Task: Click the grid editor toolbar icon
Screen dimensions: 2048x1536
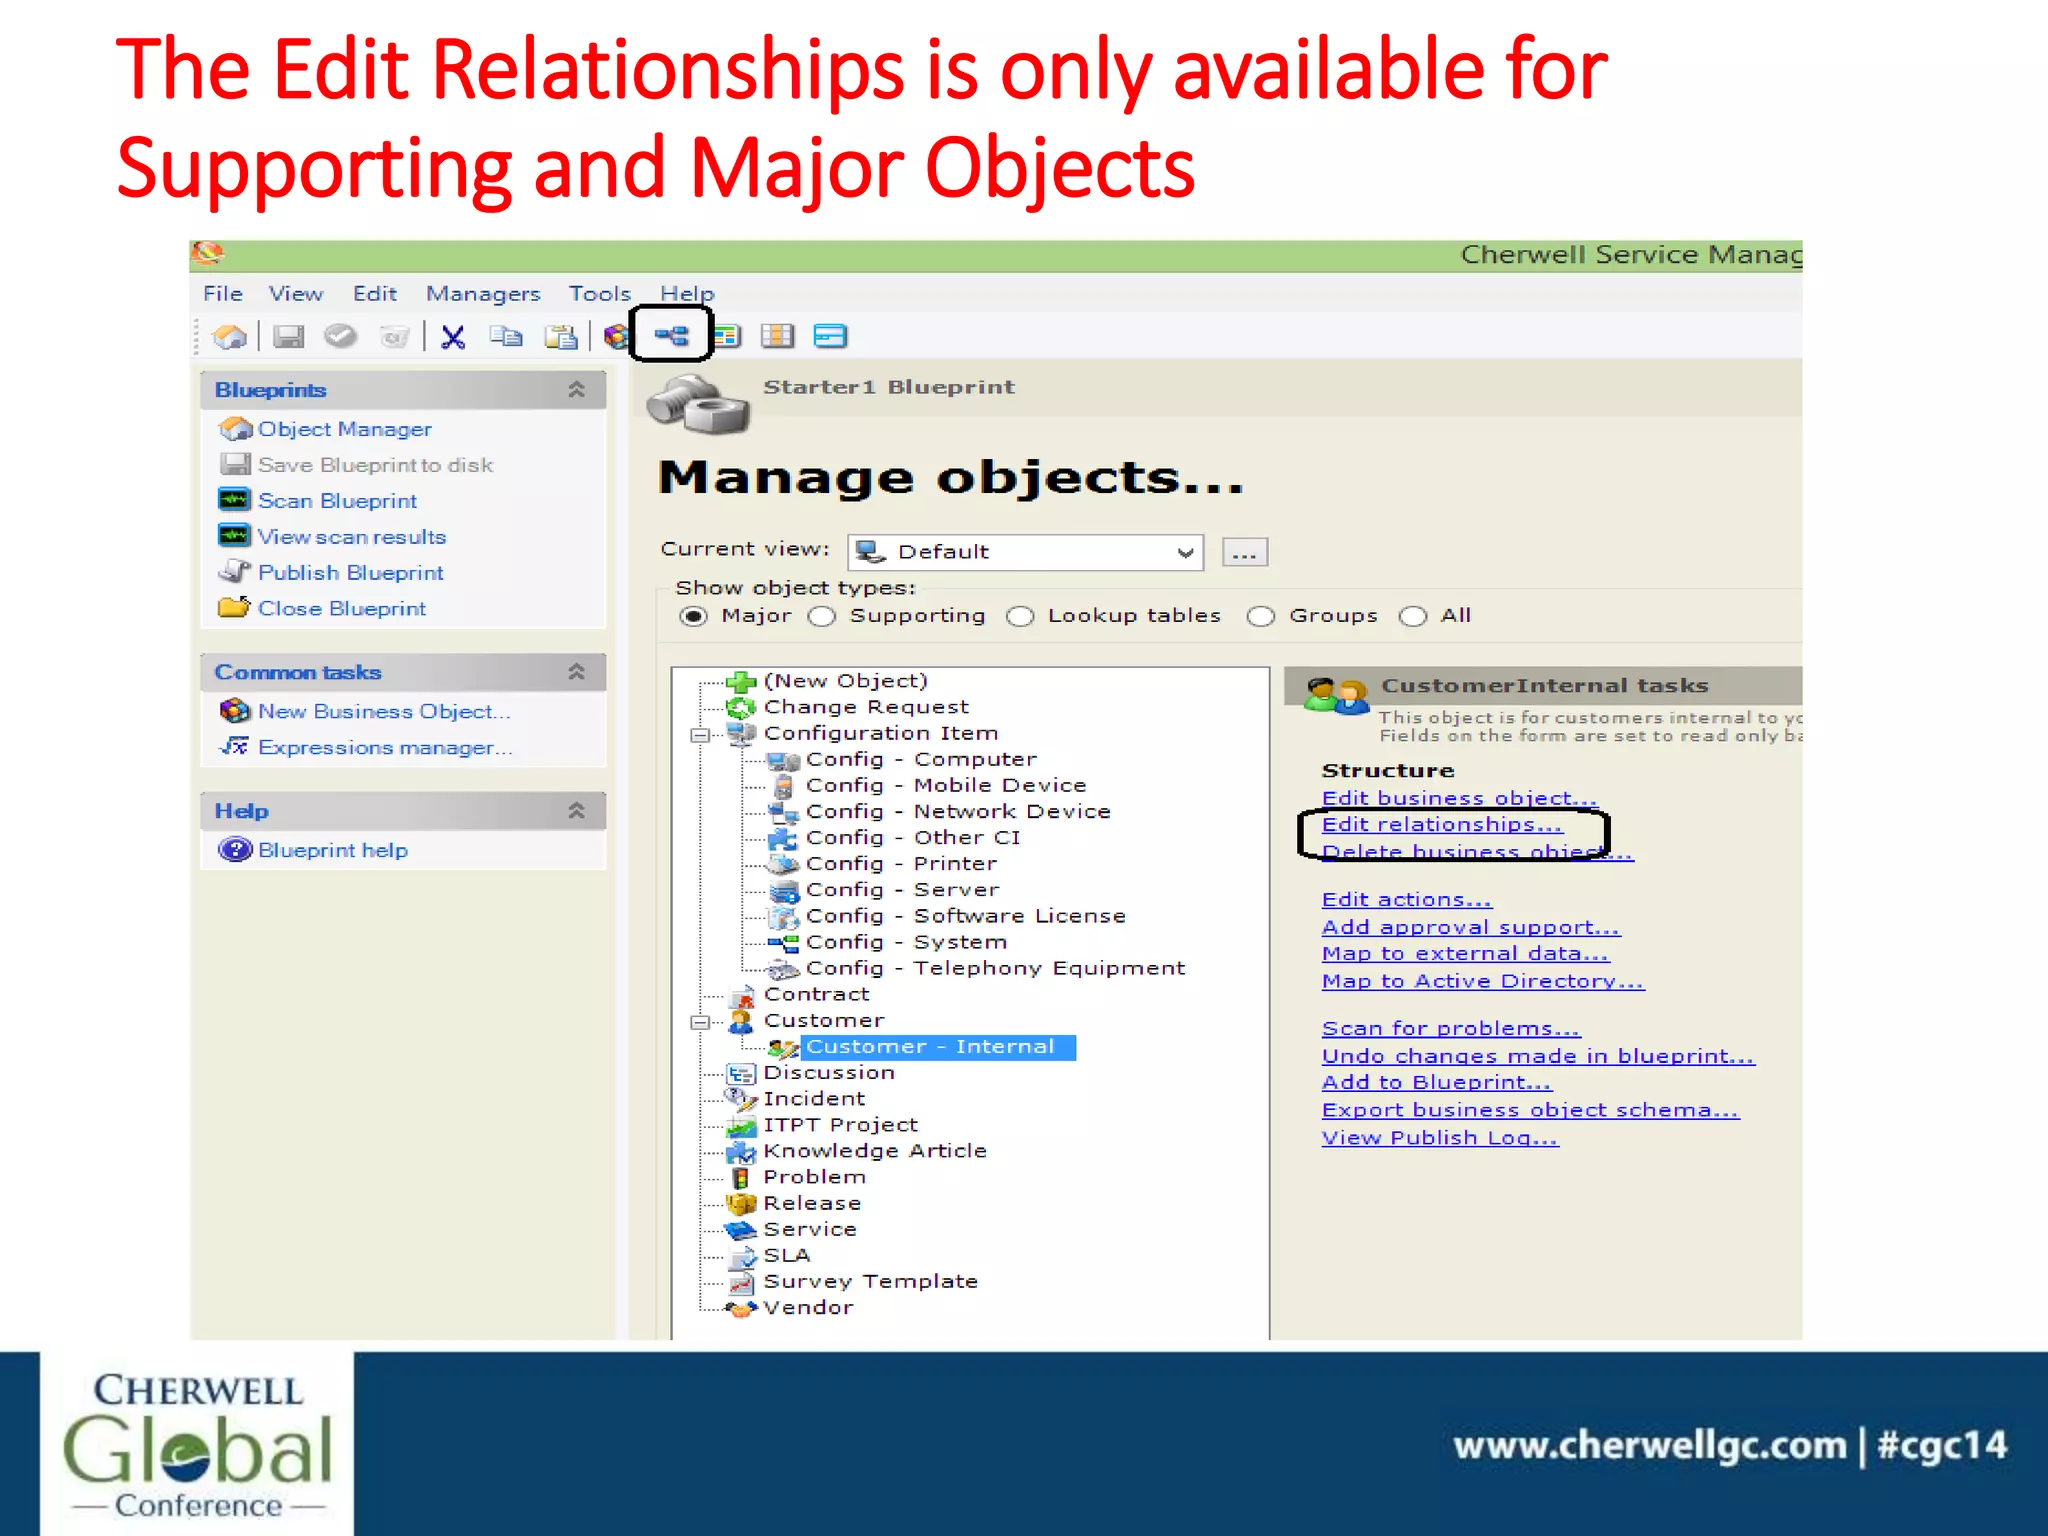Action: [x=777, y=336]
